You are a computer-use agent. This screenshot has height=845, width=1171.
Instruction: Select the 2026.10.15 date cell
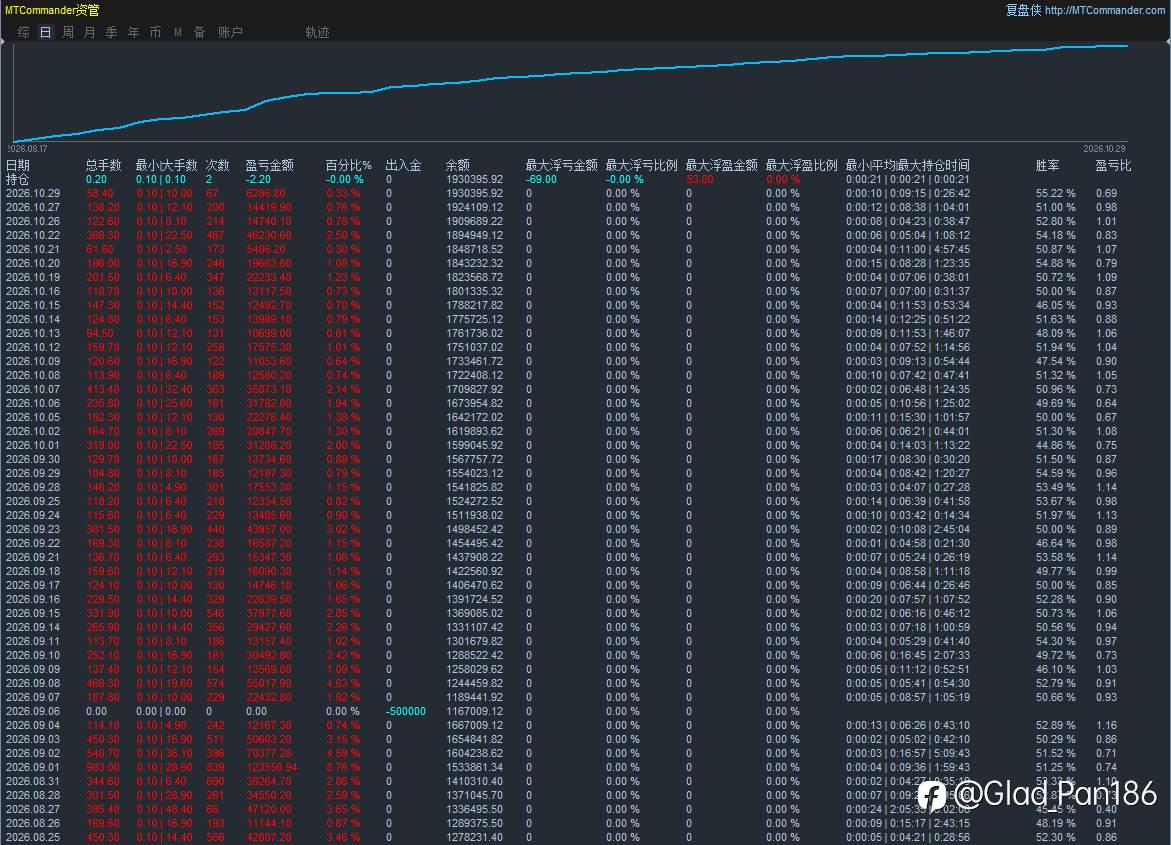click(33, 305)
